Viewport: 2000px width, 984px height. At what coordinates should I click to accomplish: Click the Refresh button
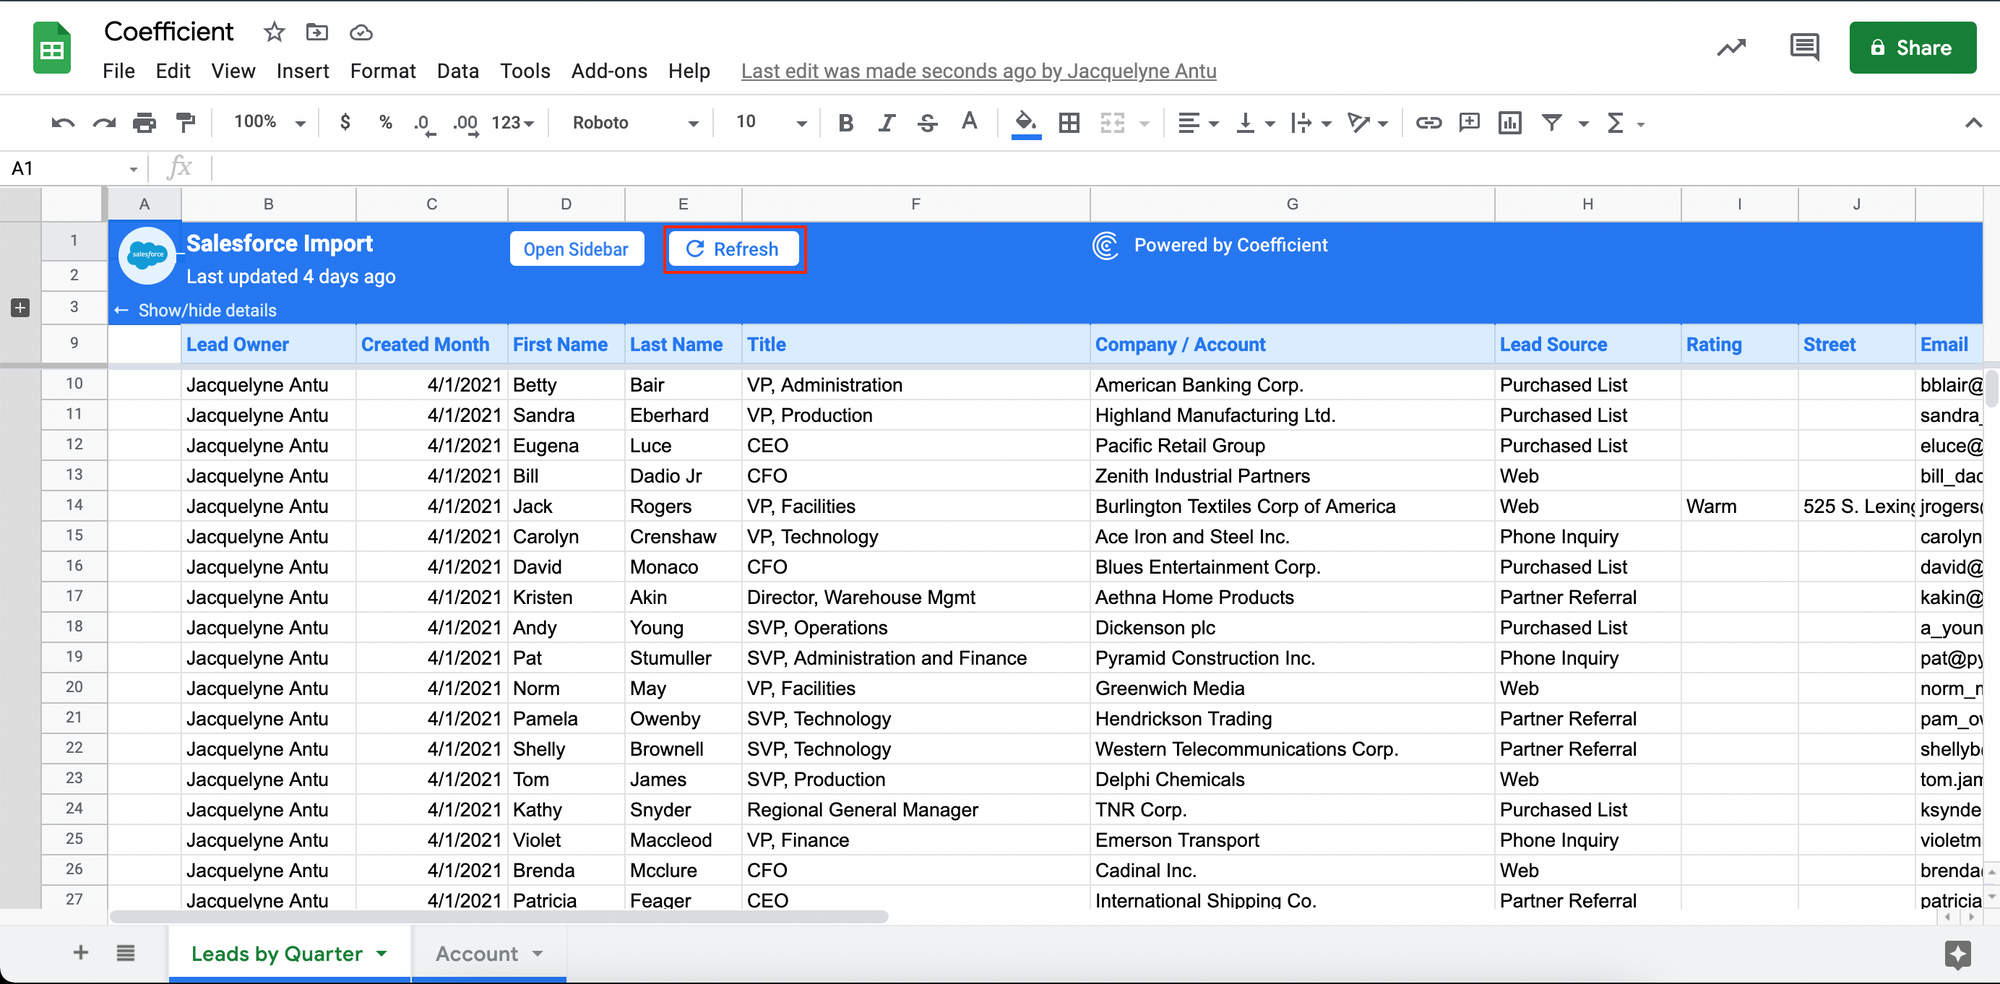(x=734, y=249)
